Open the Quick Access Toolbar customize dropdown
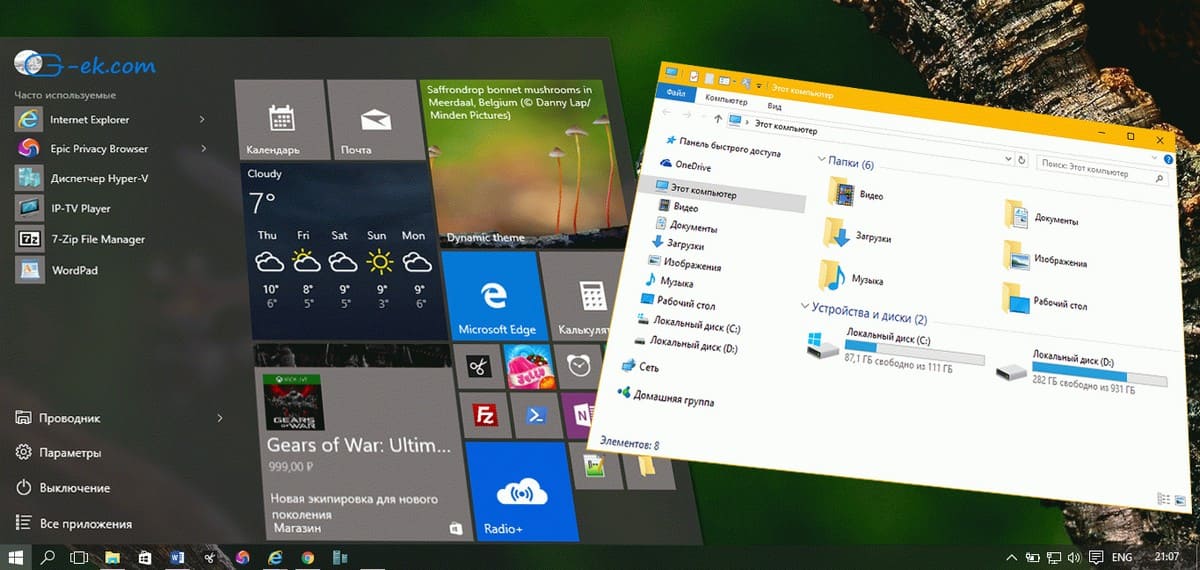The width and height of the screenshot is (1200, 570). (x=757, y=86)
